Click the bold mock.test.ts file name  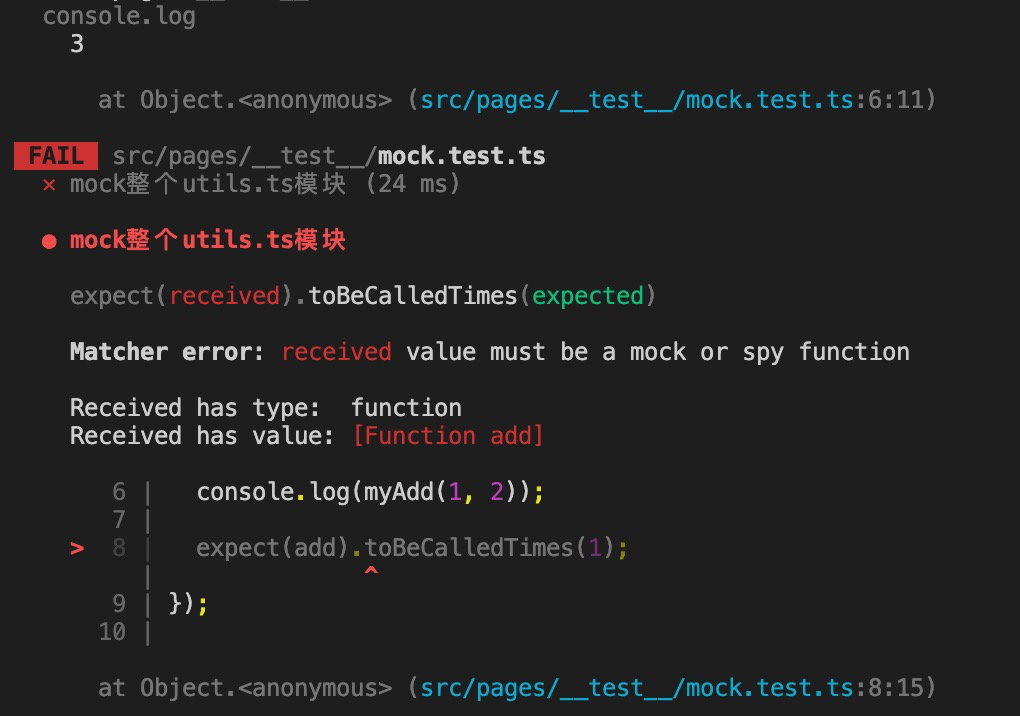(x=461, y=156)
